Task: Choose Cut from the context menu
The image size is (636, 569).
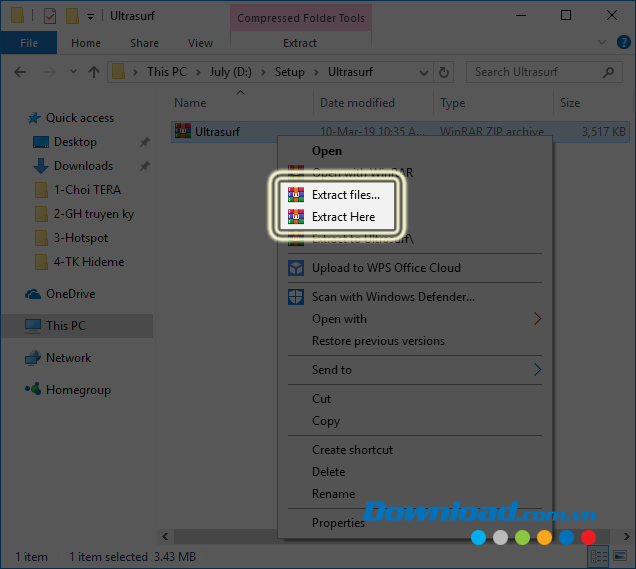Action: [x=415, y=399]
